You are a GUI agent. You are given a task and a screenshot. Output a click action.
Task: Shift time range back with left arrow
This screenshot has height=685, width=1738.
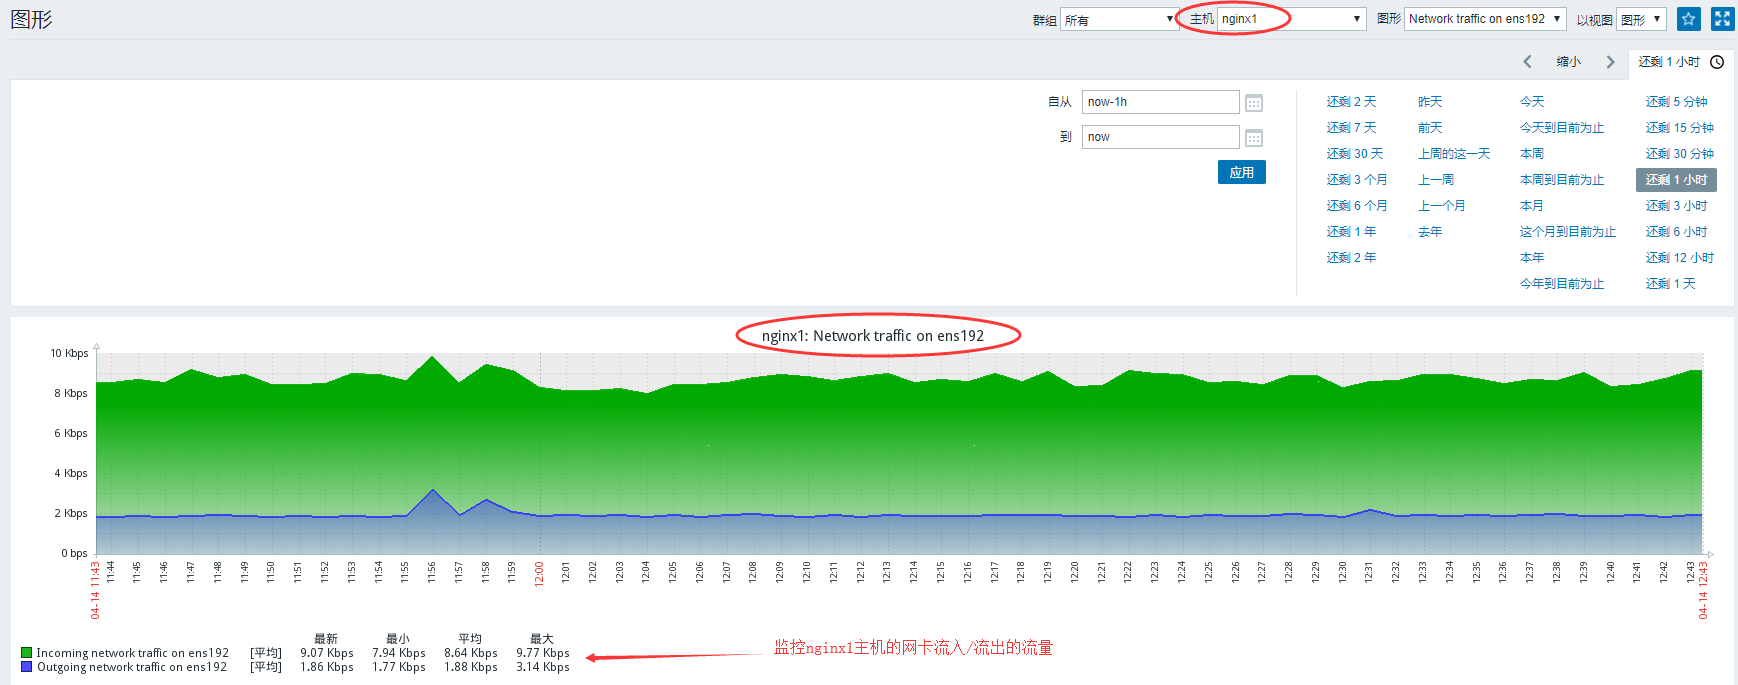pyautogui.click(x=1527, y=62)
